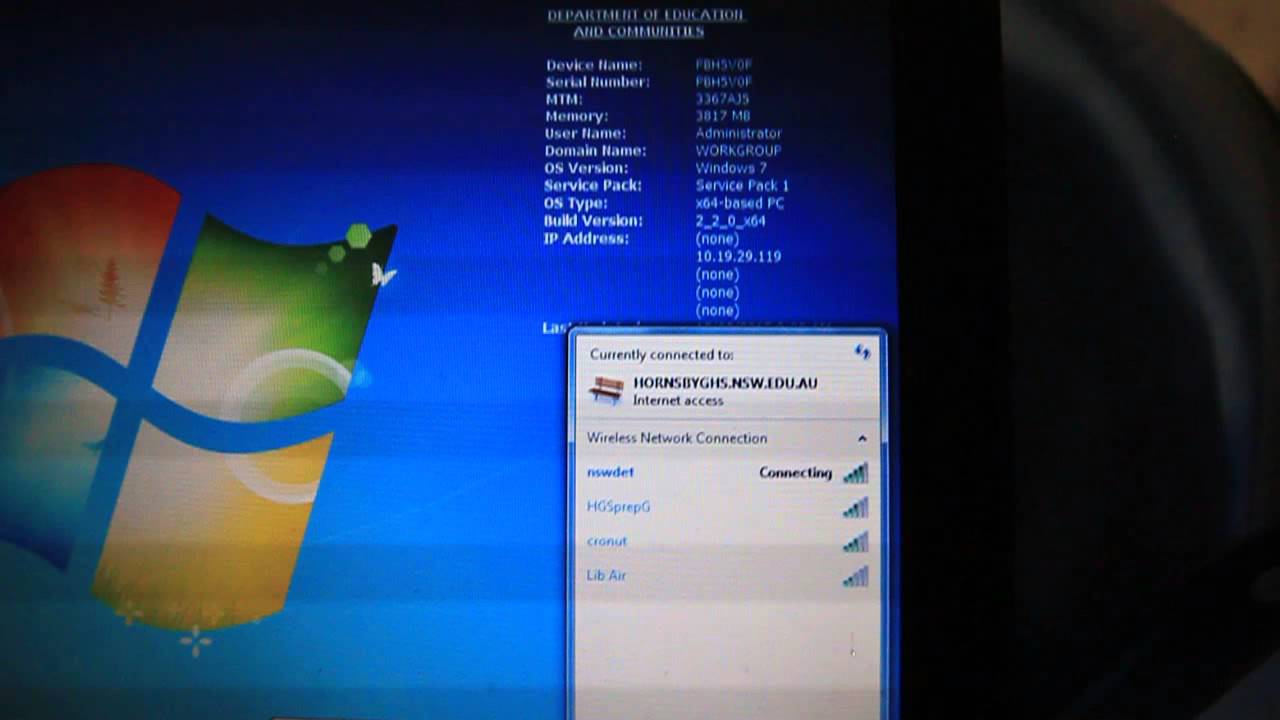Viewport: 1280px width, 720px height.
Task: Click the HGSprepG signal strength bars
Action: (x=855, y=508)
